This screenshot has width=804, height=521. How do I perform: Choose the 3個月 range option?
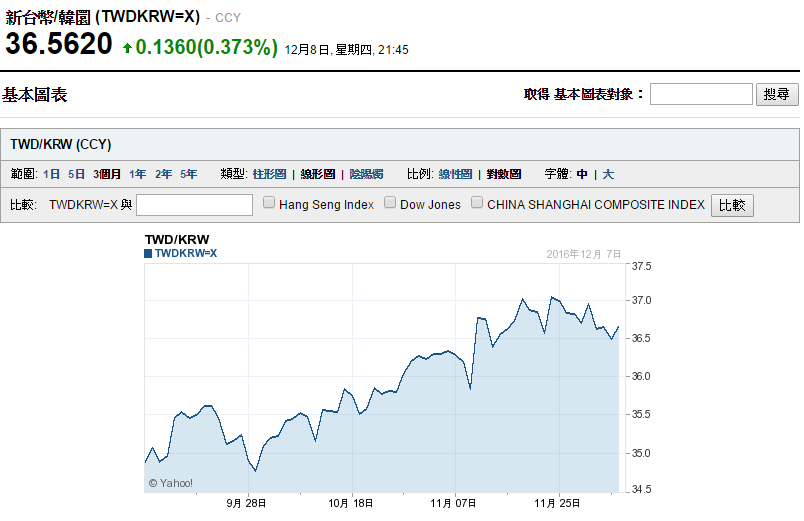(107, 174)
